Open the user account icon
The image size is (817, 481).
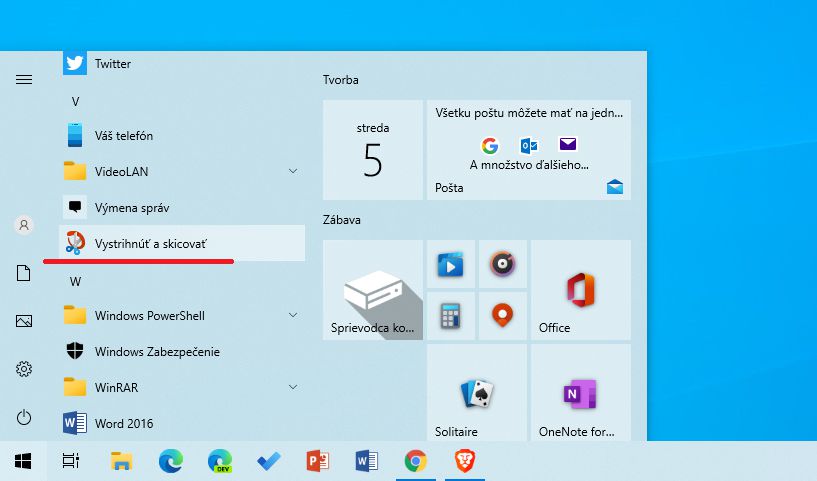point(23,225)
